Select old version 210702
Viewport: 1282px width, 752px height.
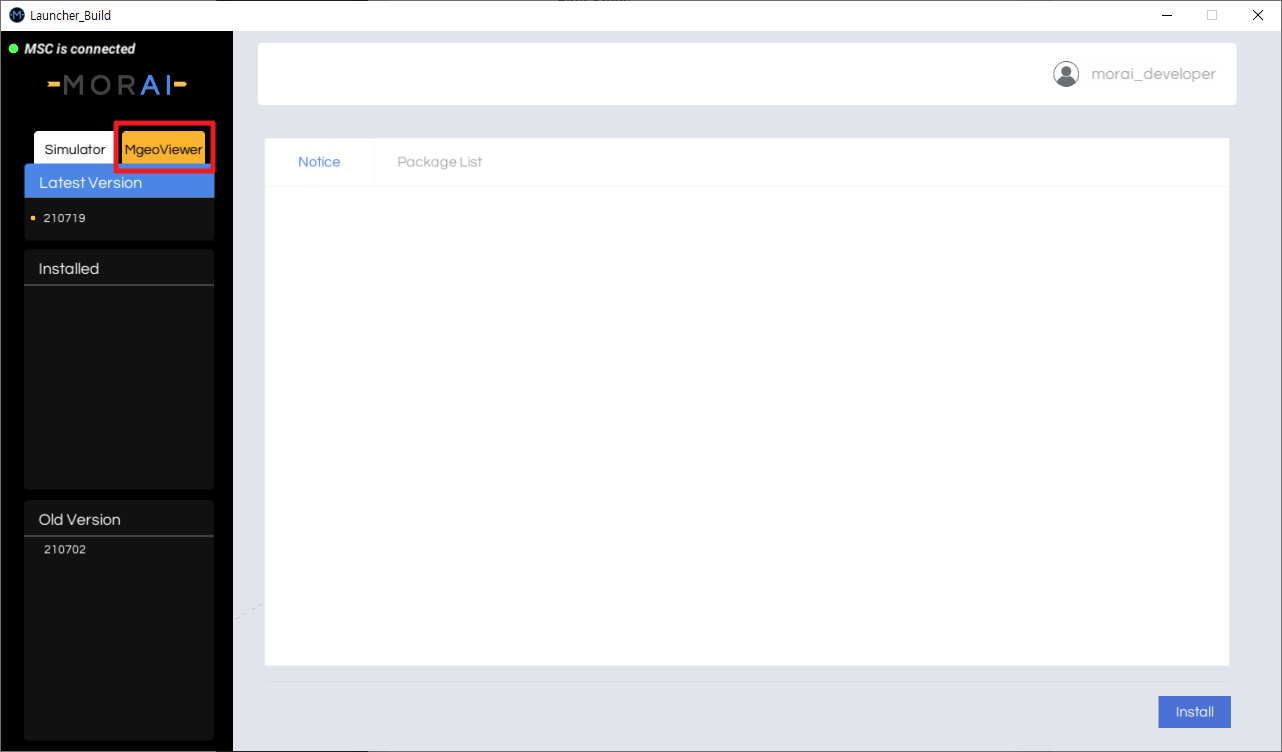click(65, 549)
